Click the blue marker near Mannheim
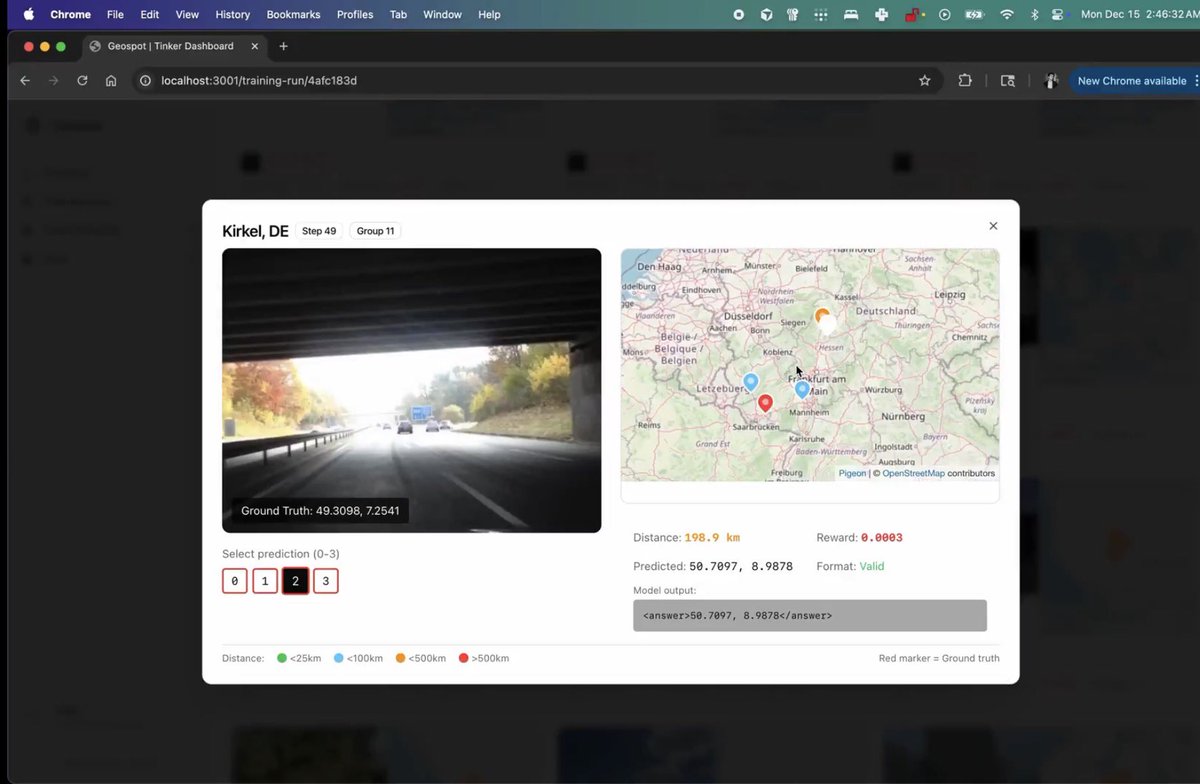 [802, 389]
